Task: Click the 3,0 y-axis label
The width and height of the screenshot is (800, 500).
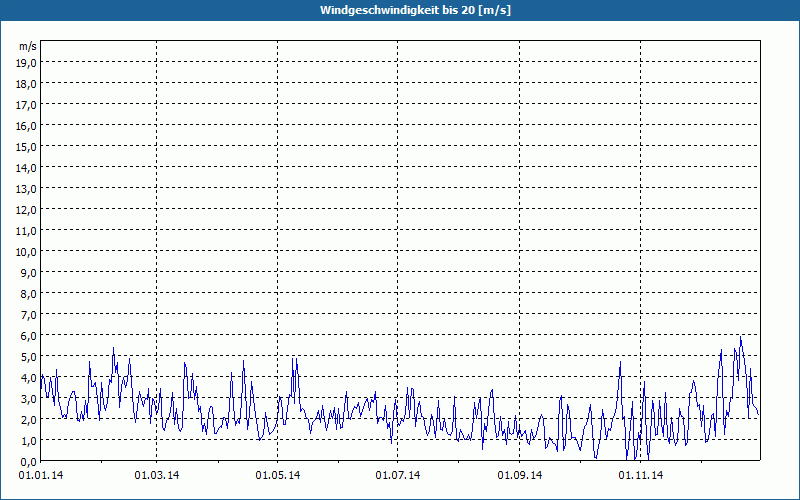Action: [29, 398]
